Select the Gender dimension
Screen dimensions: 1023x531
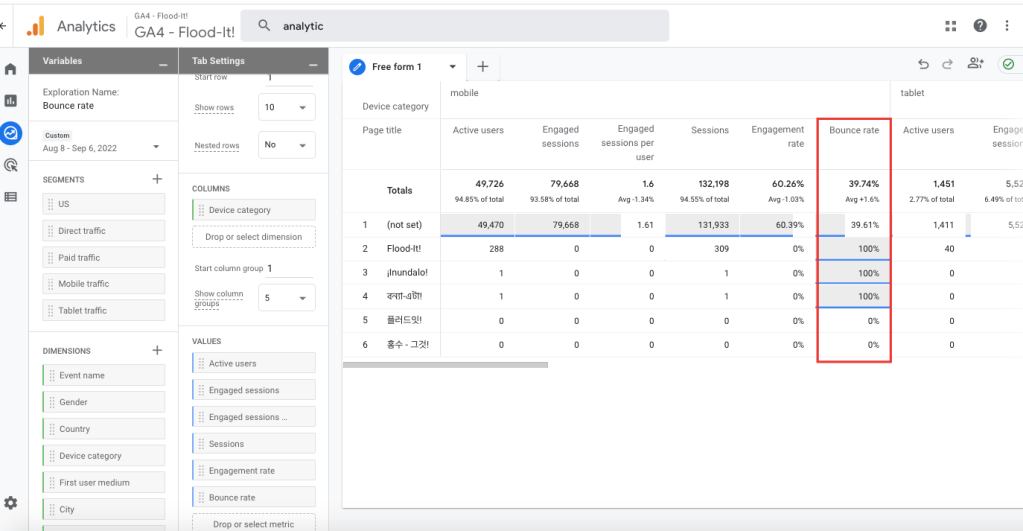[x=104, y=402]
